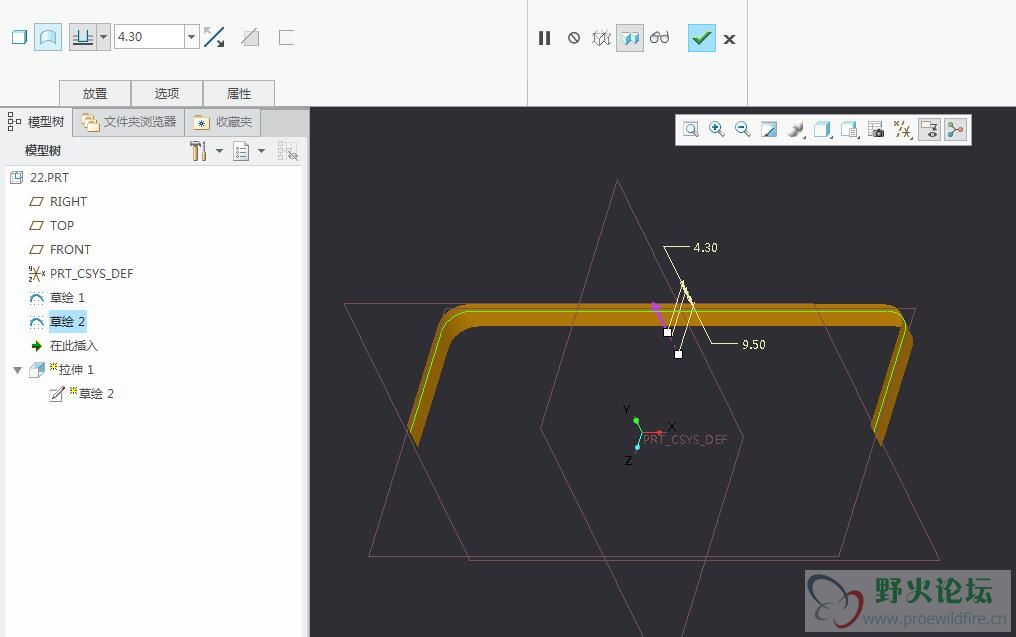Open the depth value history dropdown
The height and width of the screenshot is (637, 1016).
(x=191, y=37)
